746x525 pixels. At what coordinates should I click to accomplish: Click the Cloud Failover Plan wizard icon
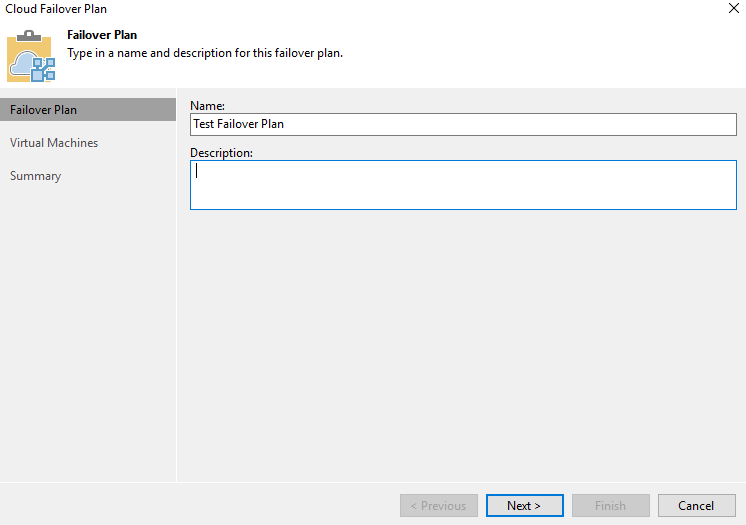point(32,55)
